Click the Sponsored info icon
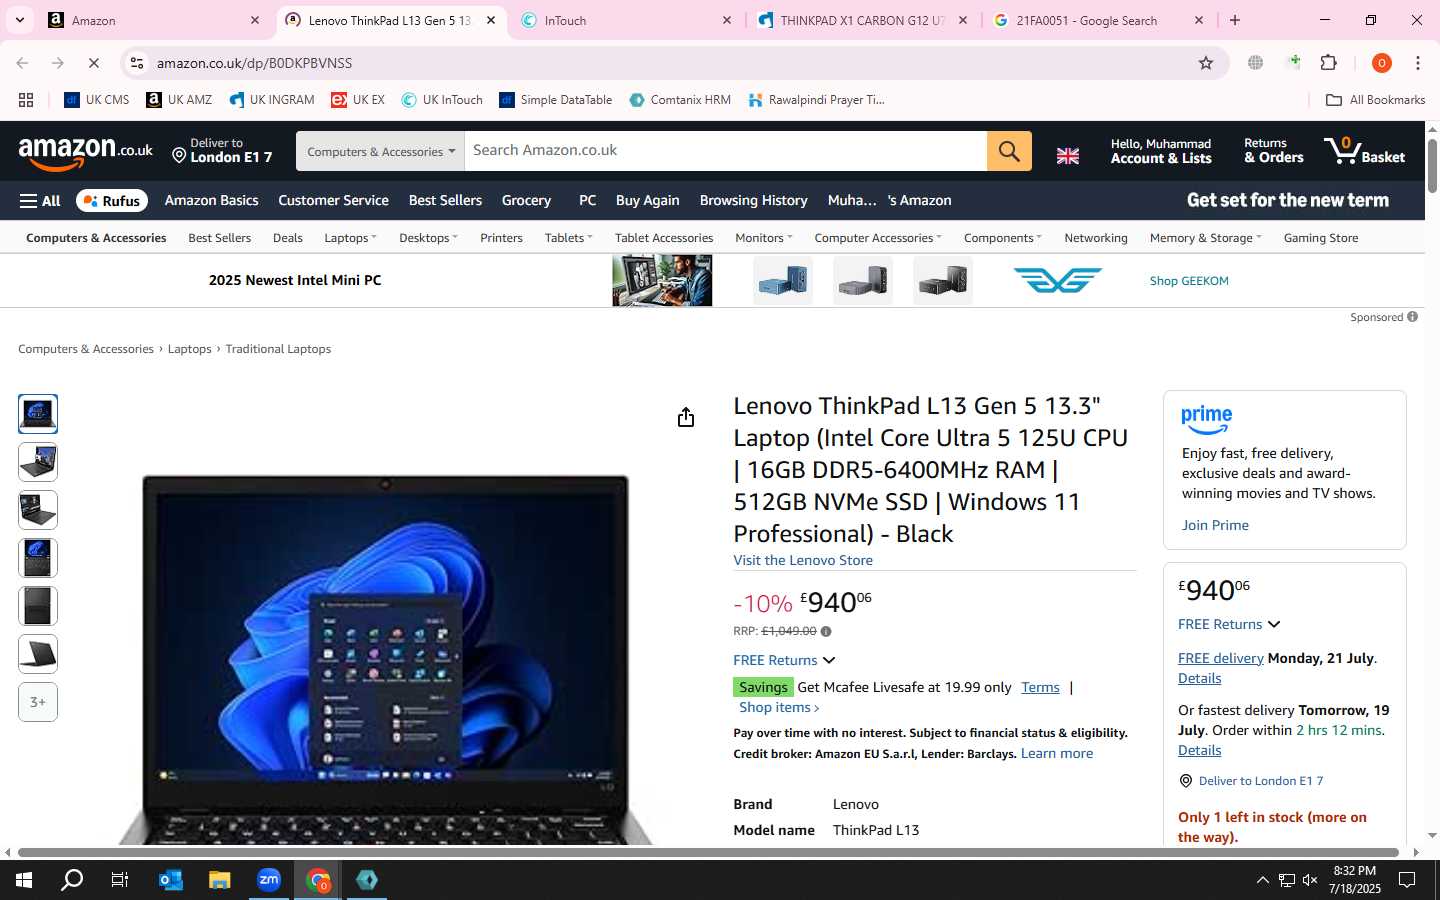 click(x=1412, y=317)
